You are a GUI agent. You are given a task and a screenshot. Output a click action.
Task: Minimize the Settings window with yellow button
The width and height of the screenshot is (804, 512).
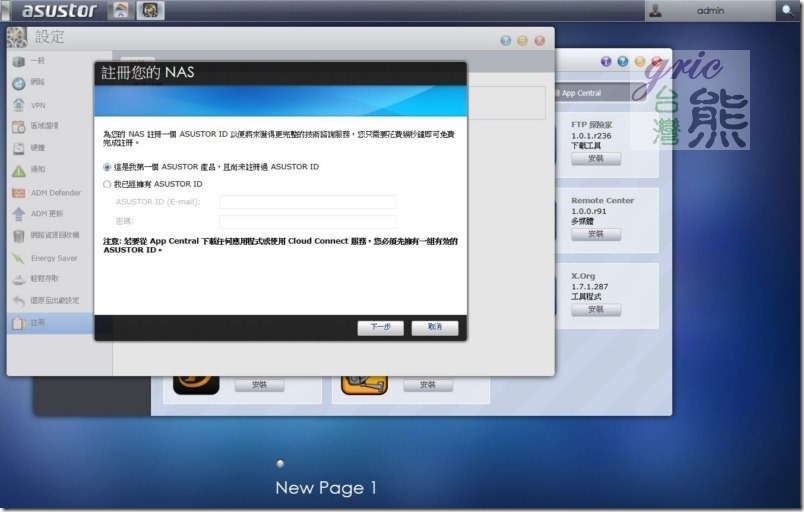(x=522, y=41)
